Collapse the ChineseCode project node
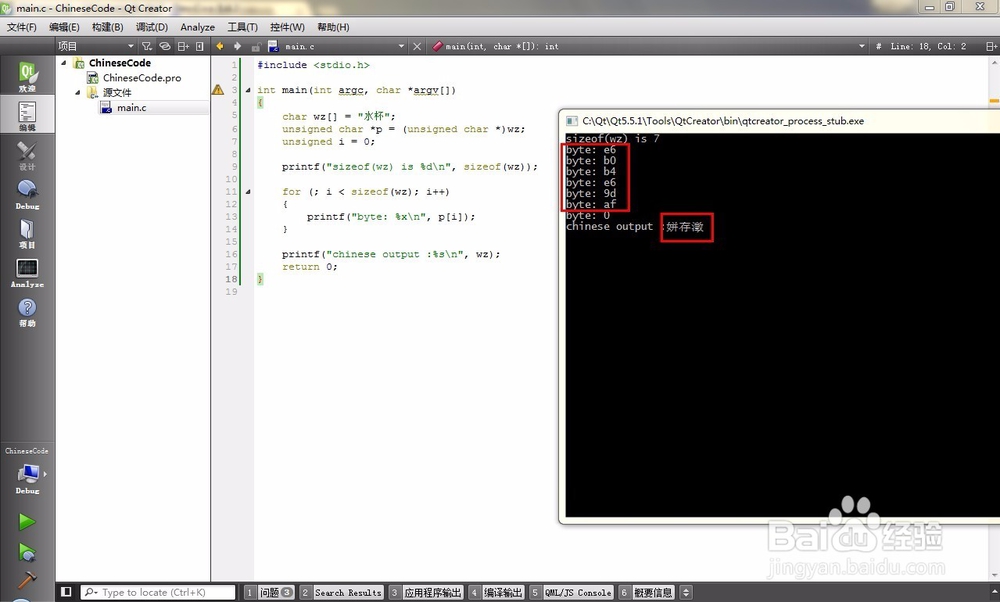The width and height of the screenshot is (1000, 602). [x=64, y=62]
